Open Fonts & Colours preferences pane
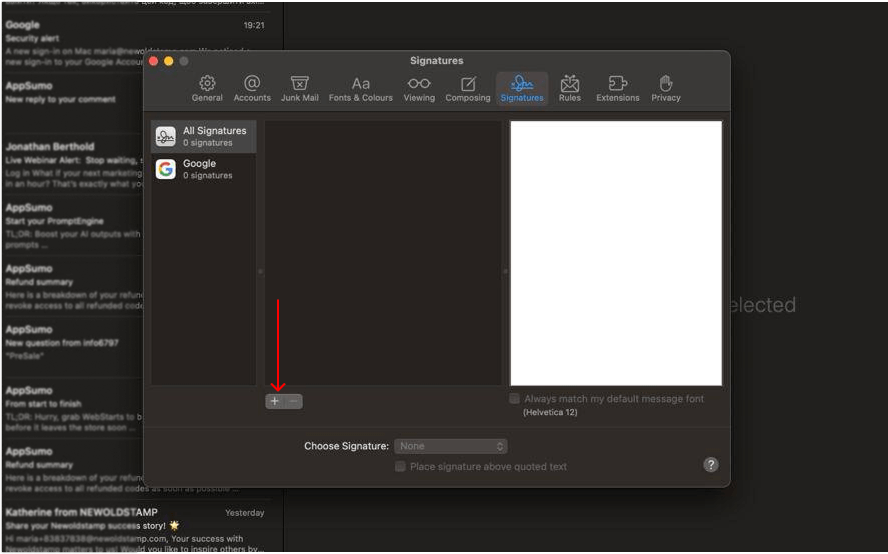Image resolution: width=888 pixels, height=554 pixels. click(361, 89)
